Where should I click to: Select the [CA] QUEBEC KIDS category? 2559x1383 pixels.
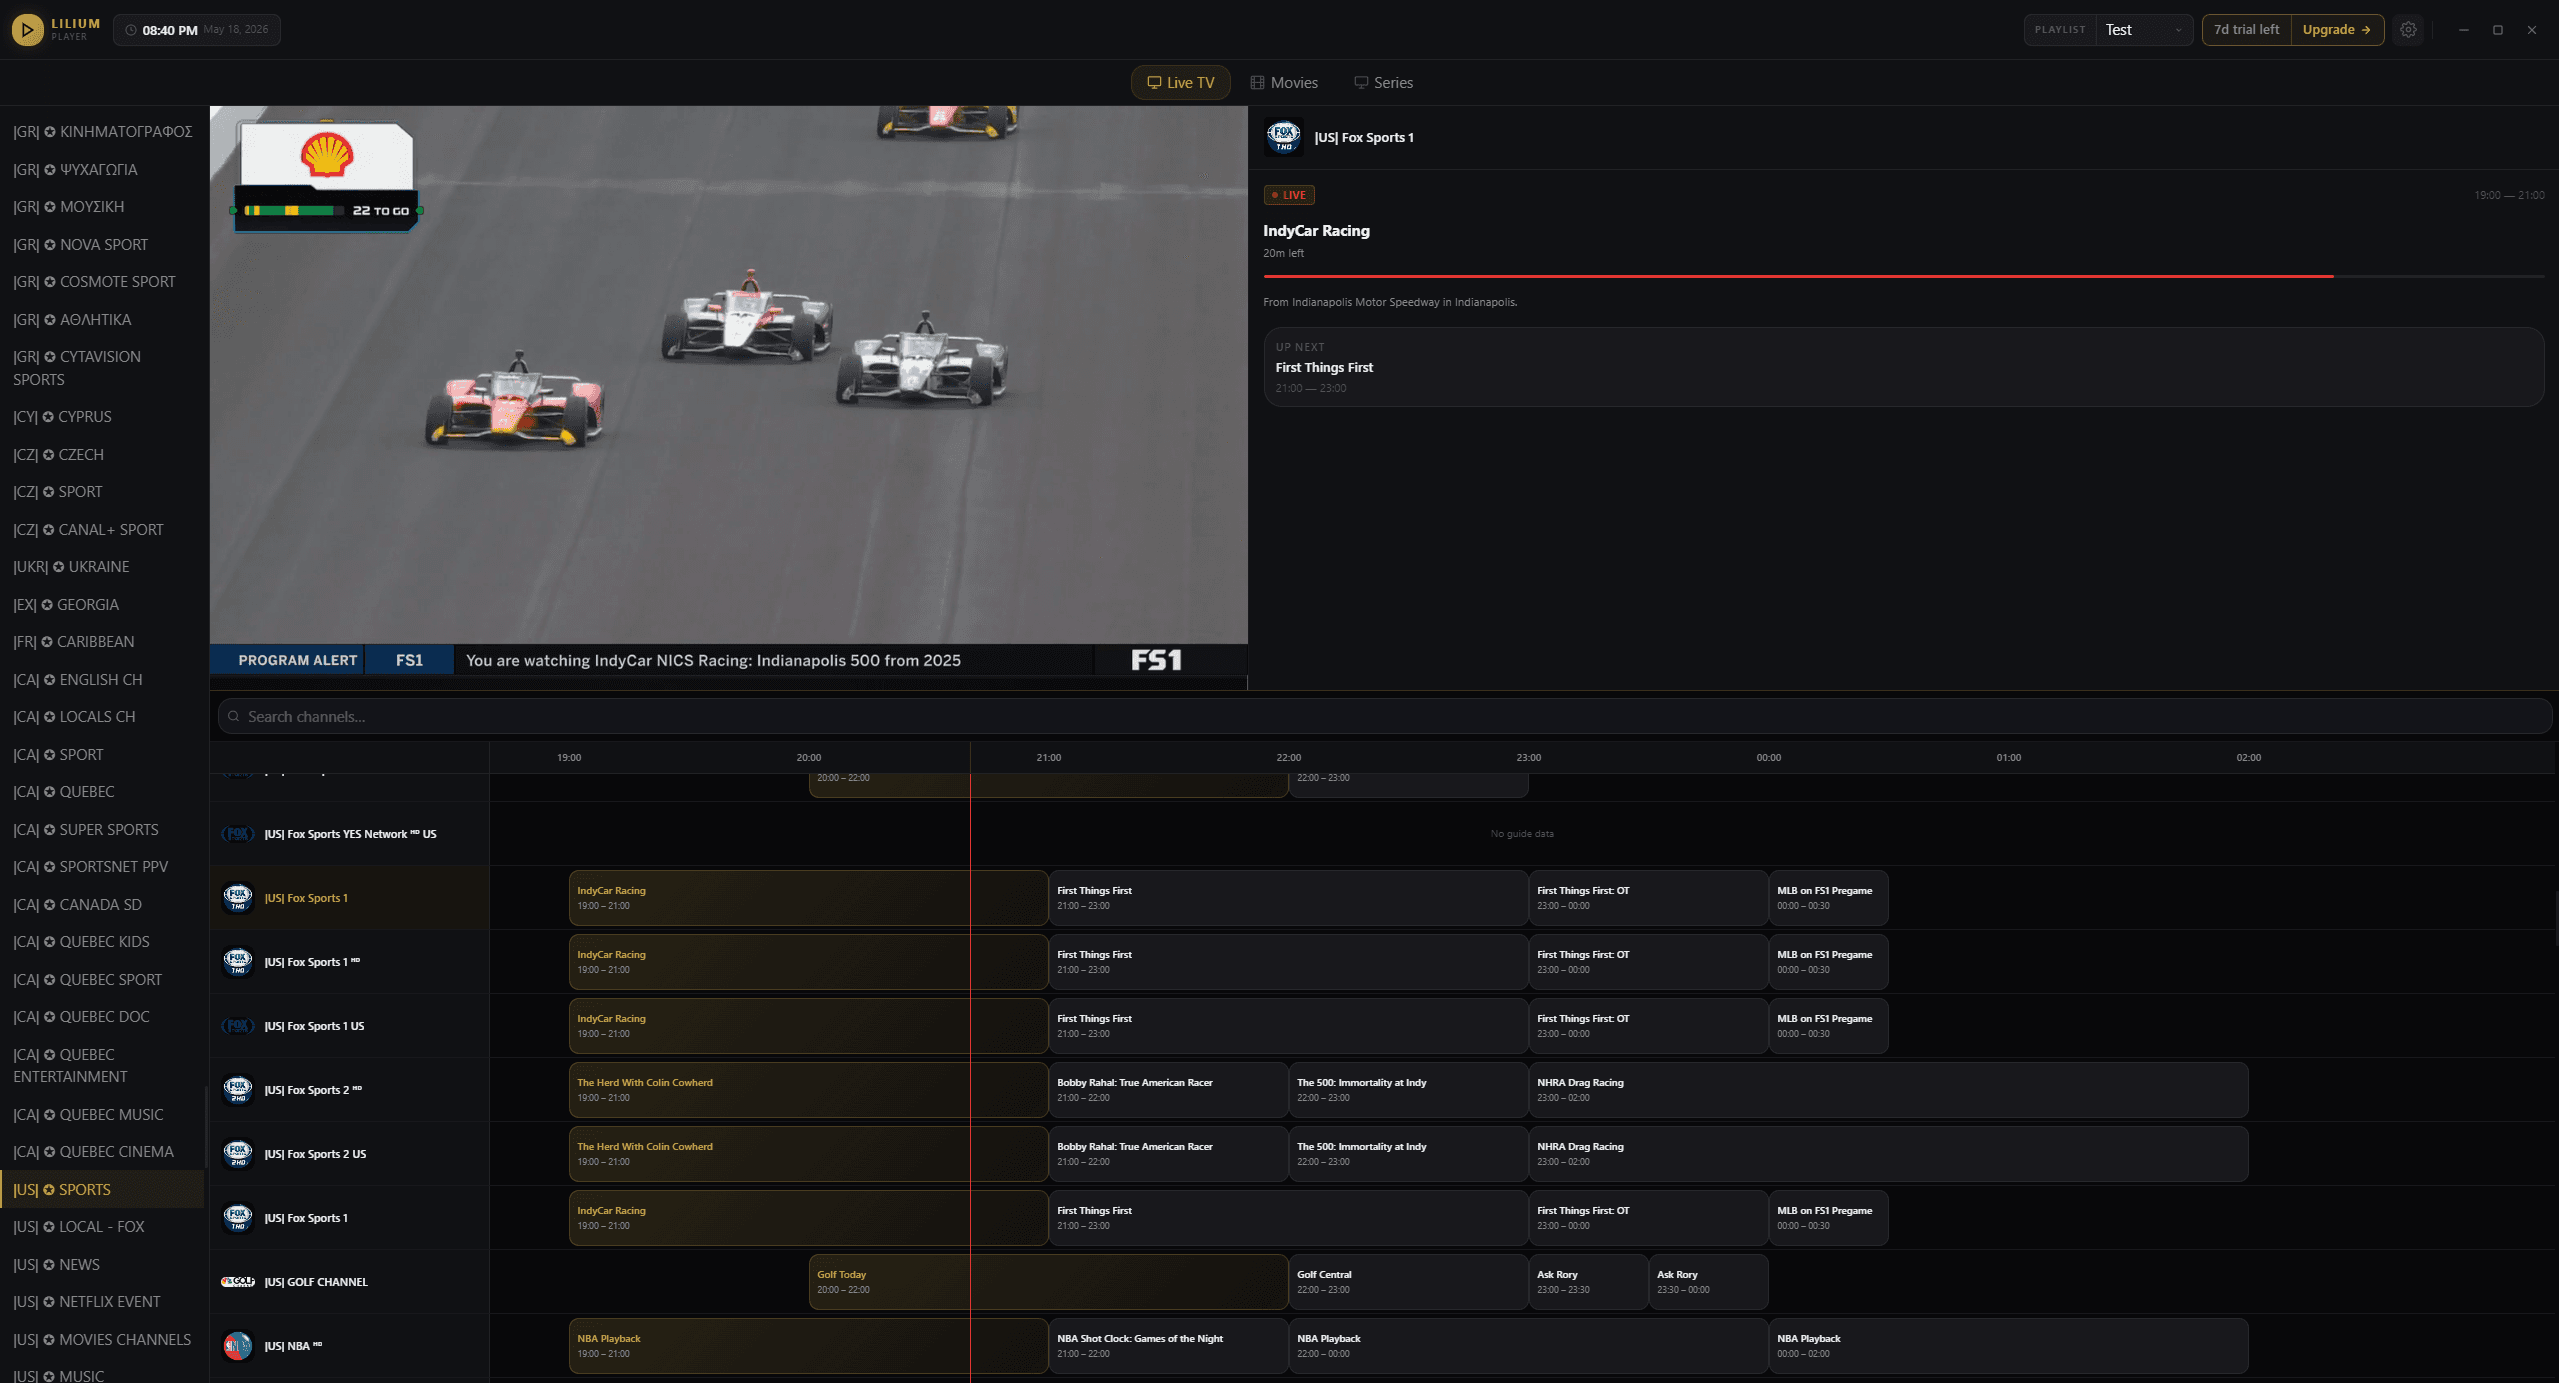[x=102, y=942]
